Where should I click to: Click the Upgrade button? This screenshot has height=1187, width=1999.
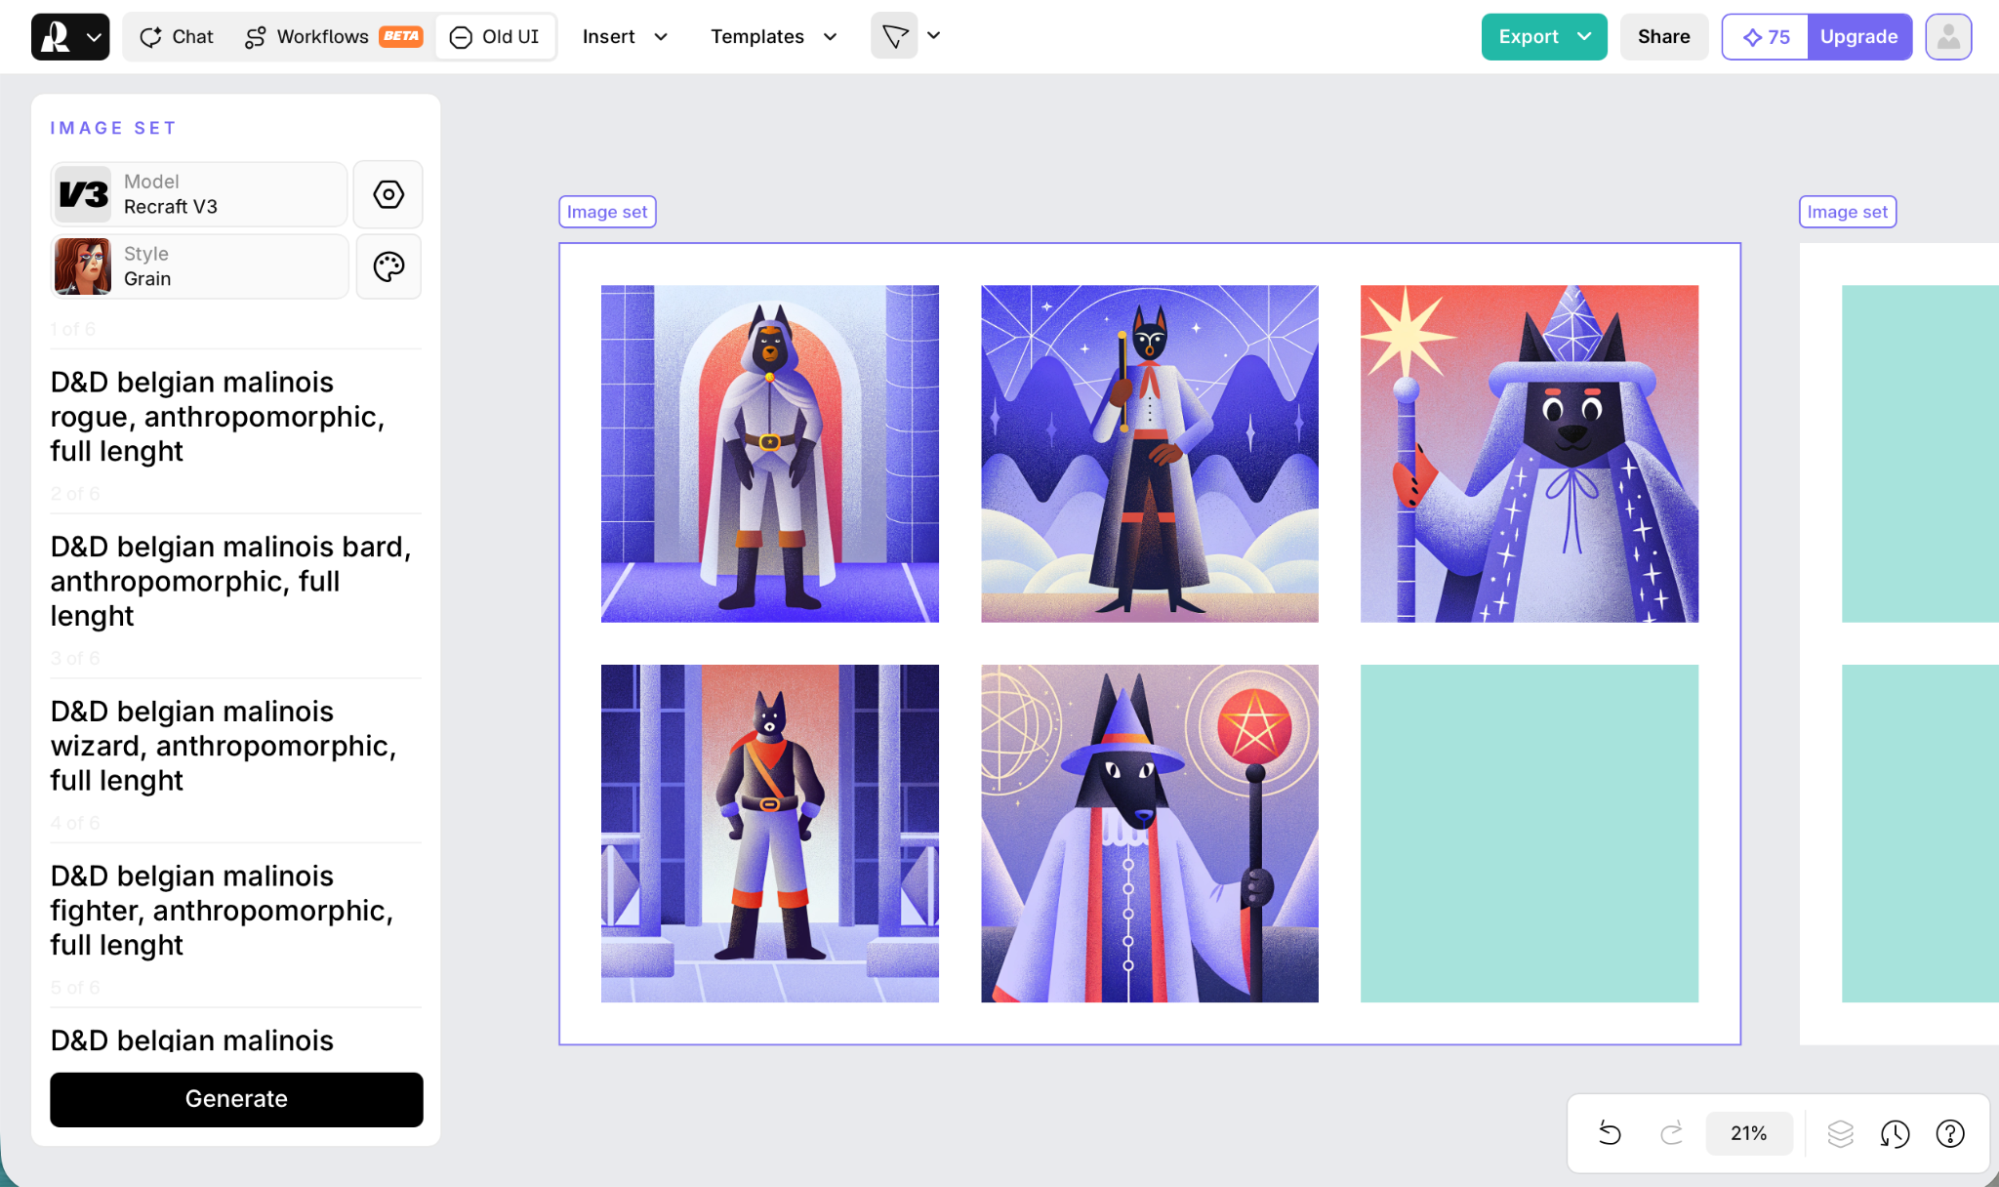coord(1859,36)
